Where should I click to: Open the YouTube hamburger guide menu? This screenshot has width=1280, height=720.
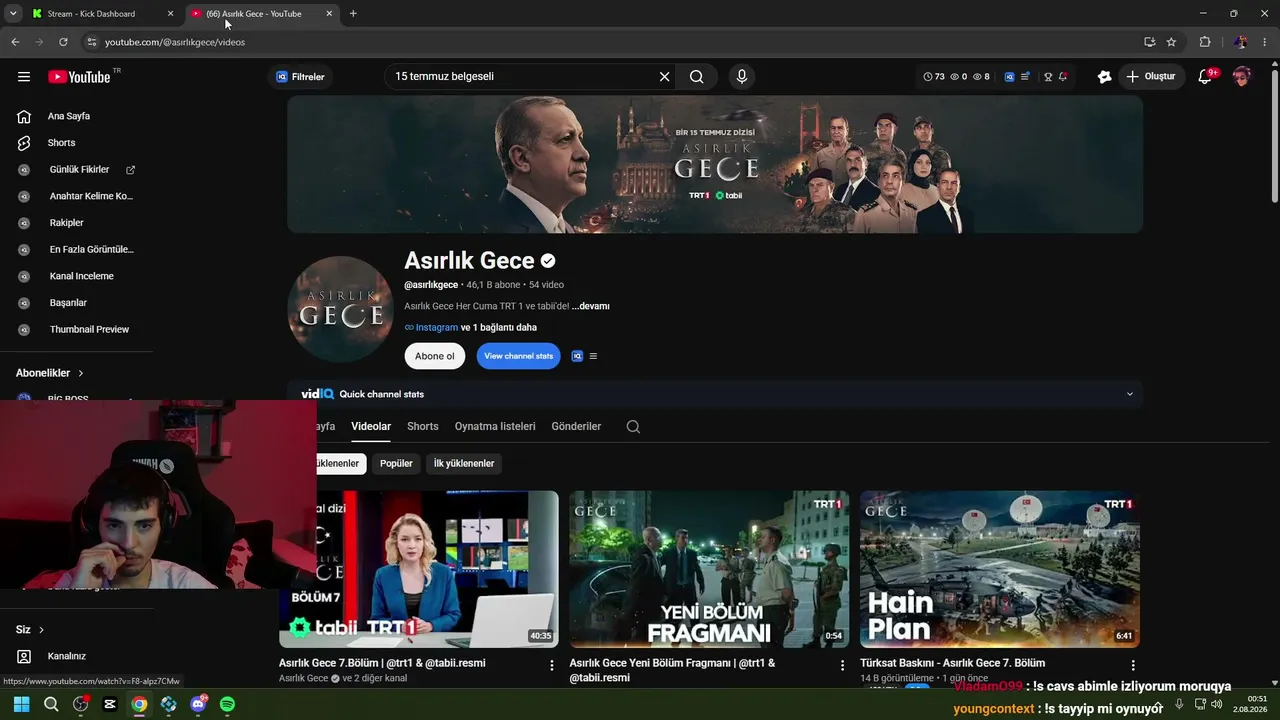tap(24, 77)
